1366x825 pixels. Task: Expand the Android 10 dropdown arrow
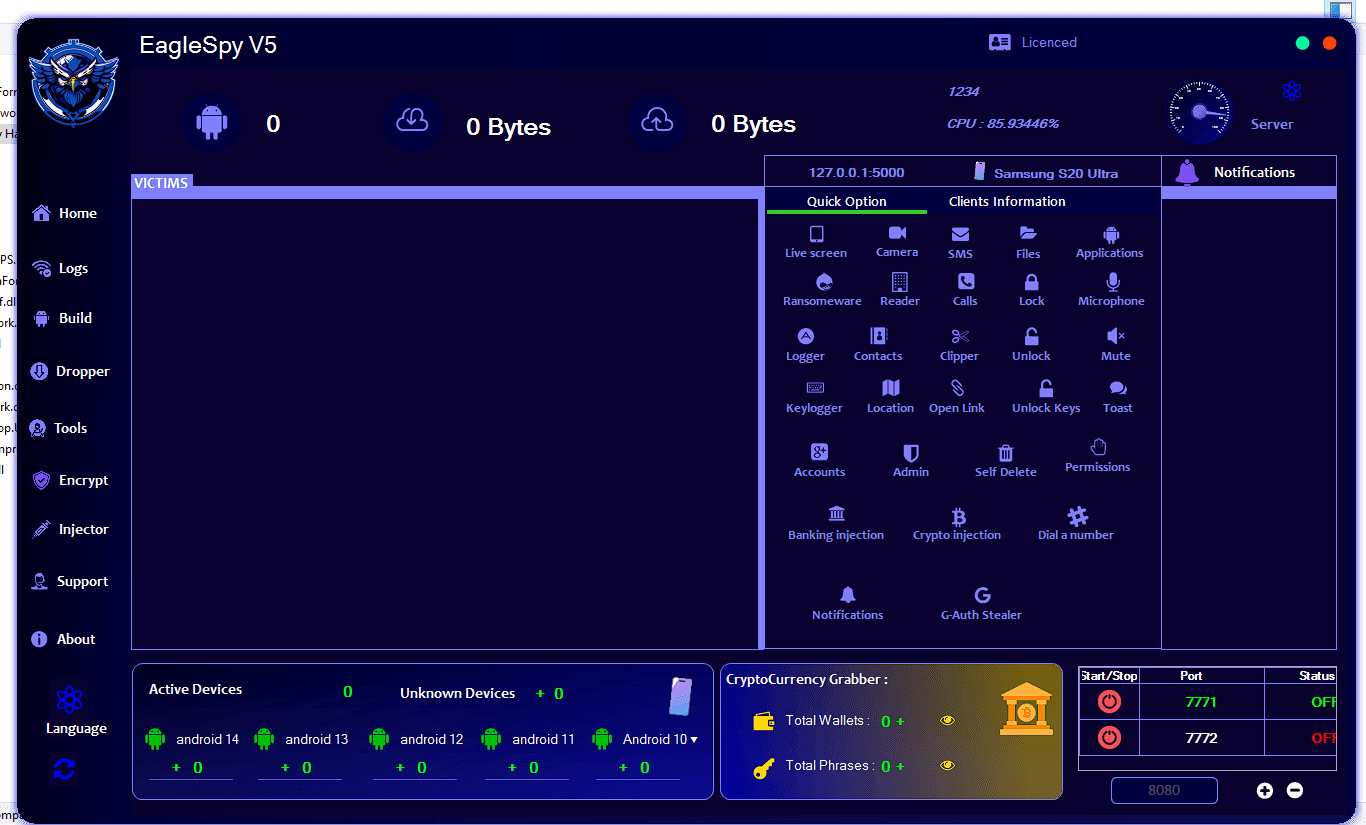click(694, 740)
